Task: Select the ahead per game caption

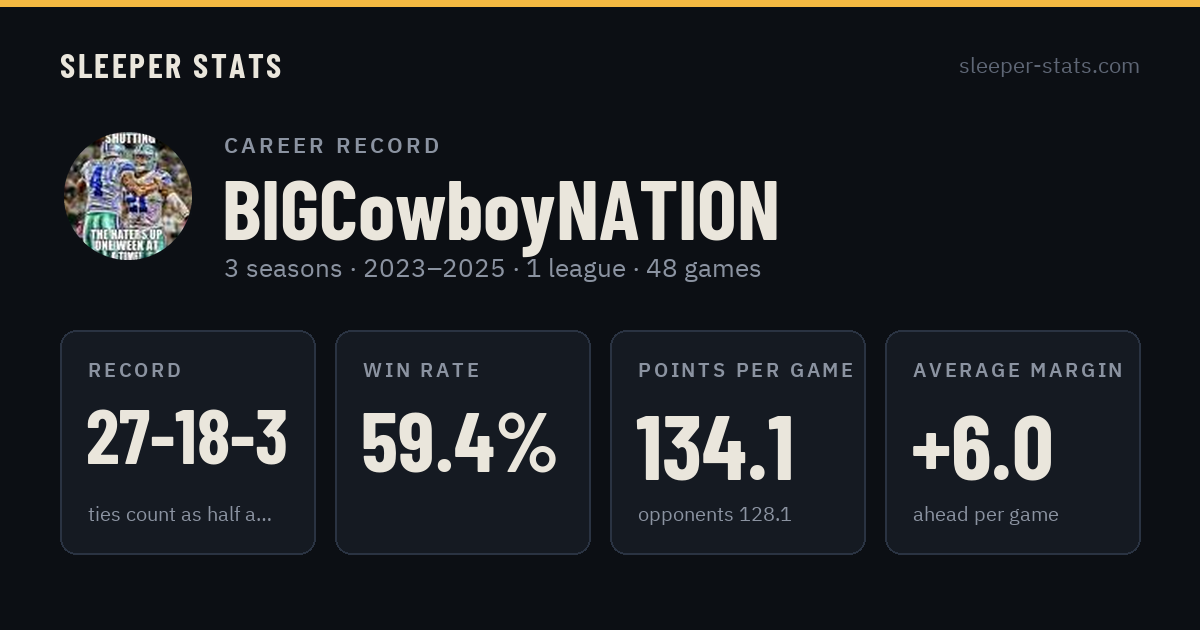Action: (986, 515)
